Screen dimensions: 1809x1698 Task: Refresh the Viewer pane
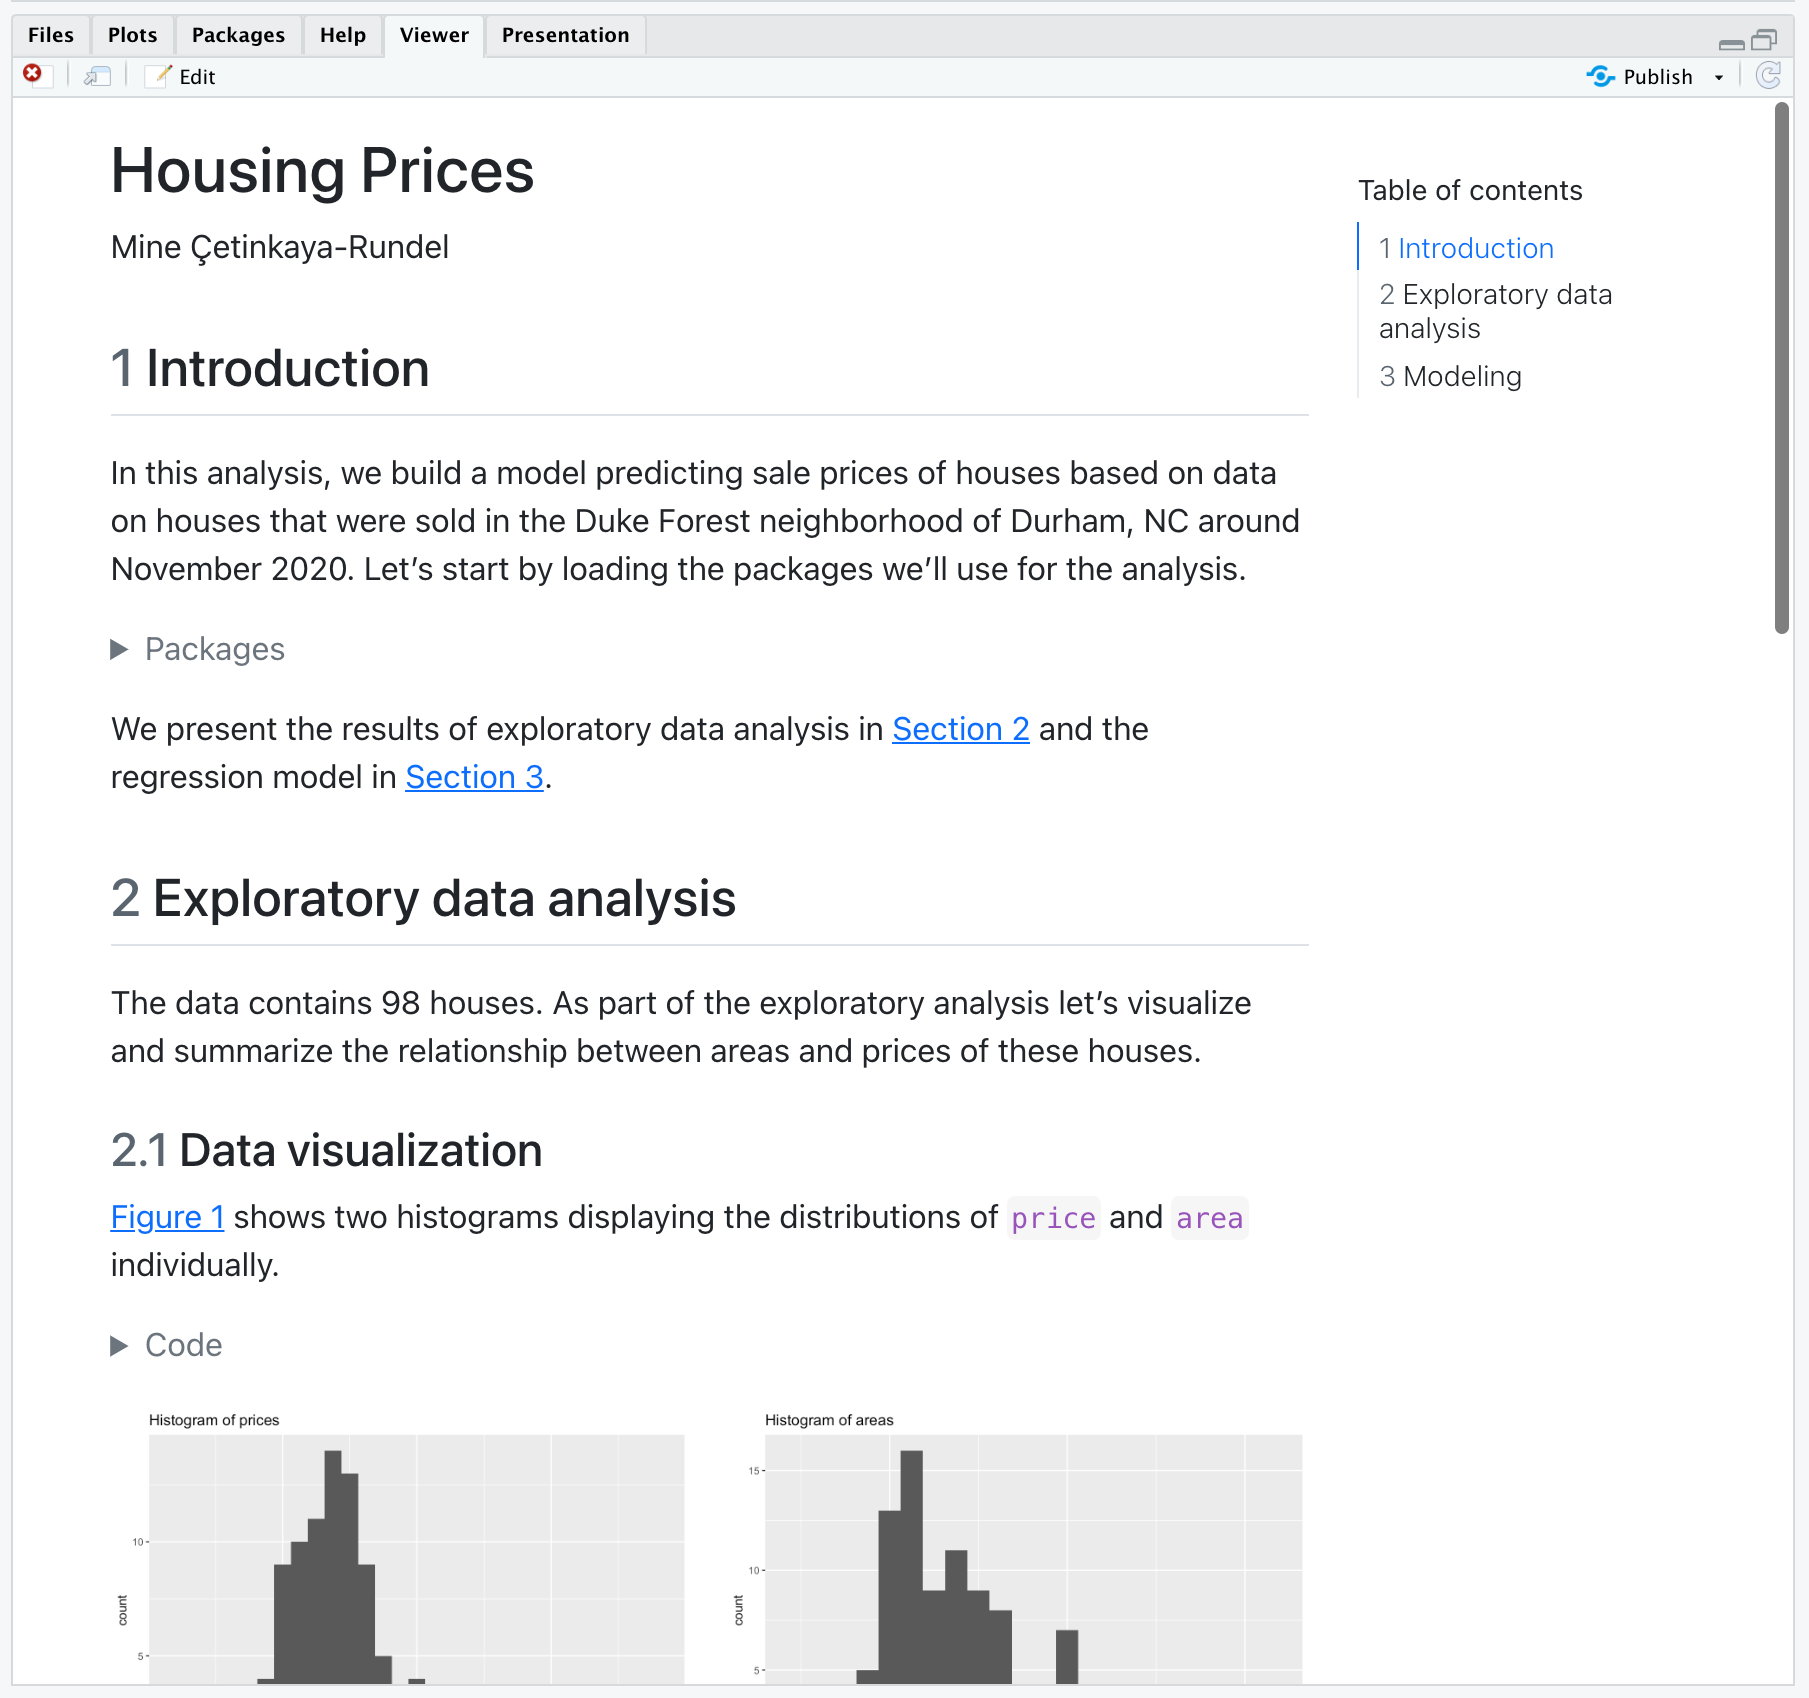coord(1769,76)
